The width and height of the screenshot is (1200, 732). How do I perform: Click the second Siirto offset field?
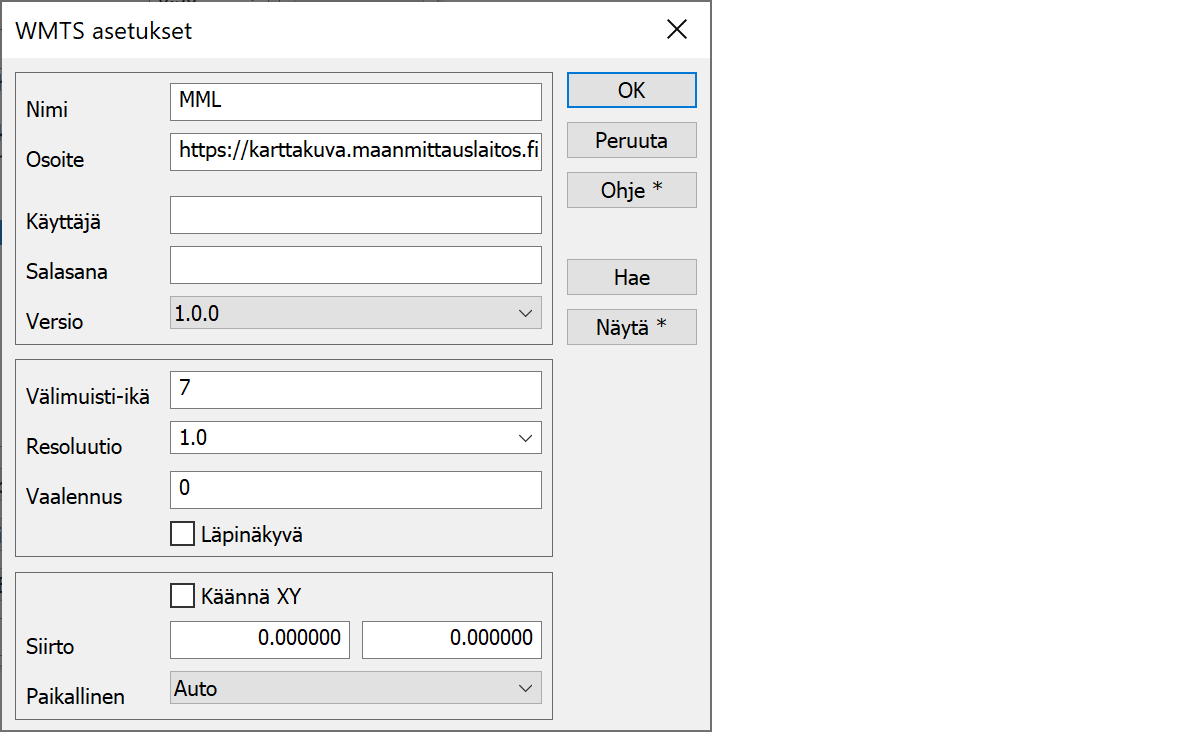[451, 640]
